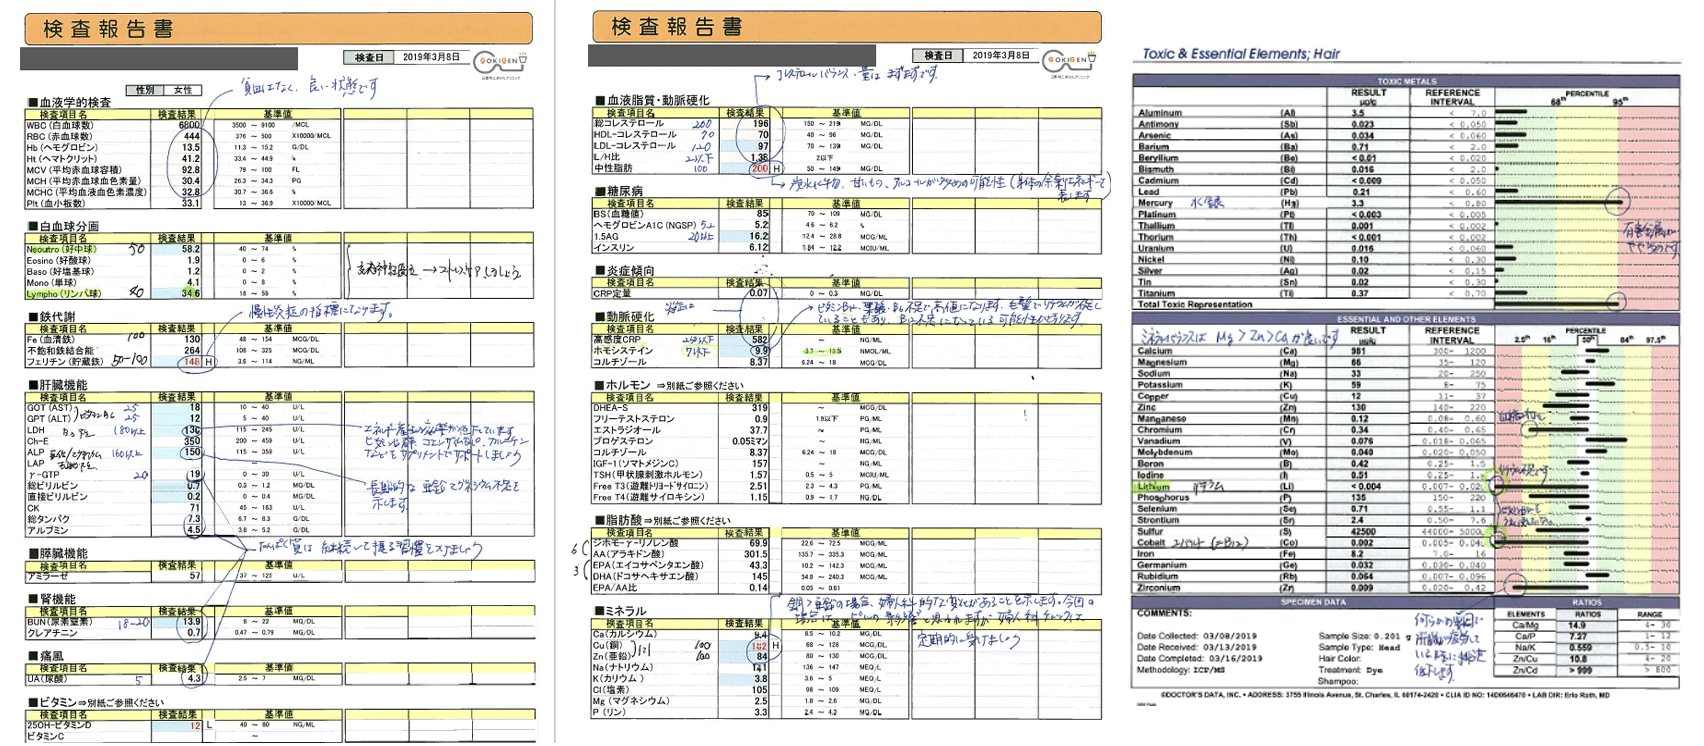Click the Mercury row label
Viewport: 1704px width, 746px height.
[x=1155, y=203]
